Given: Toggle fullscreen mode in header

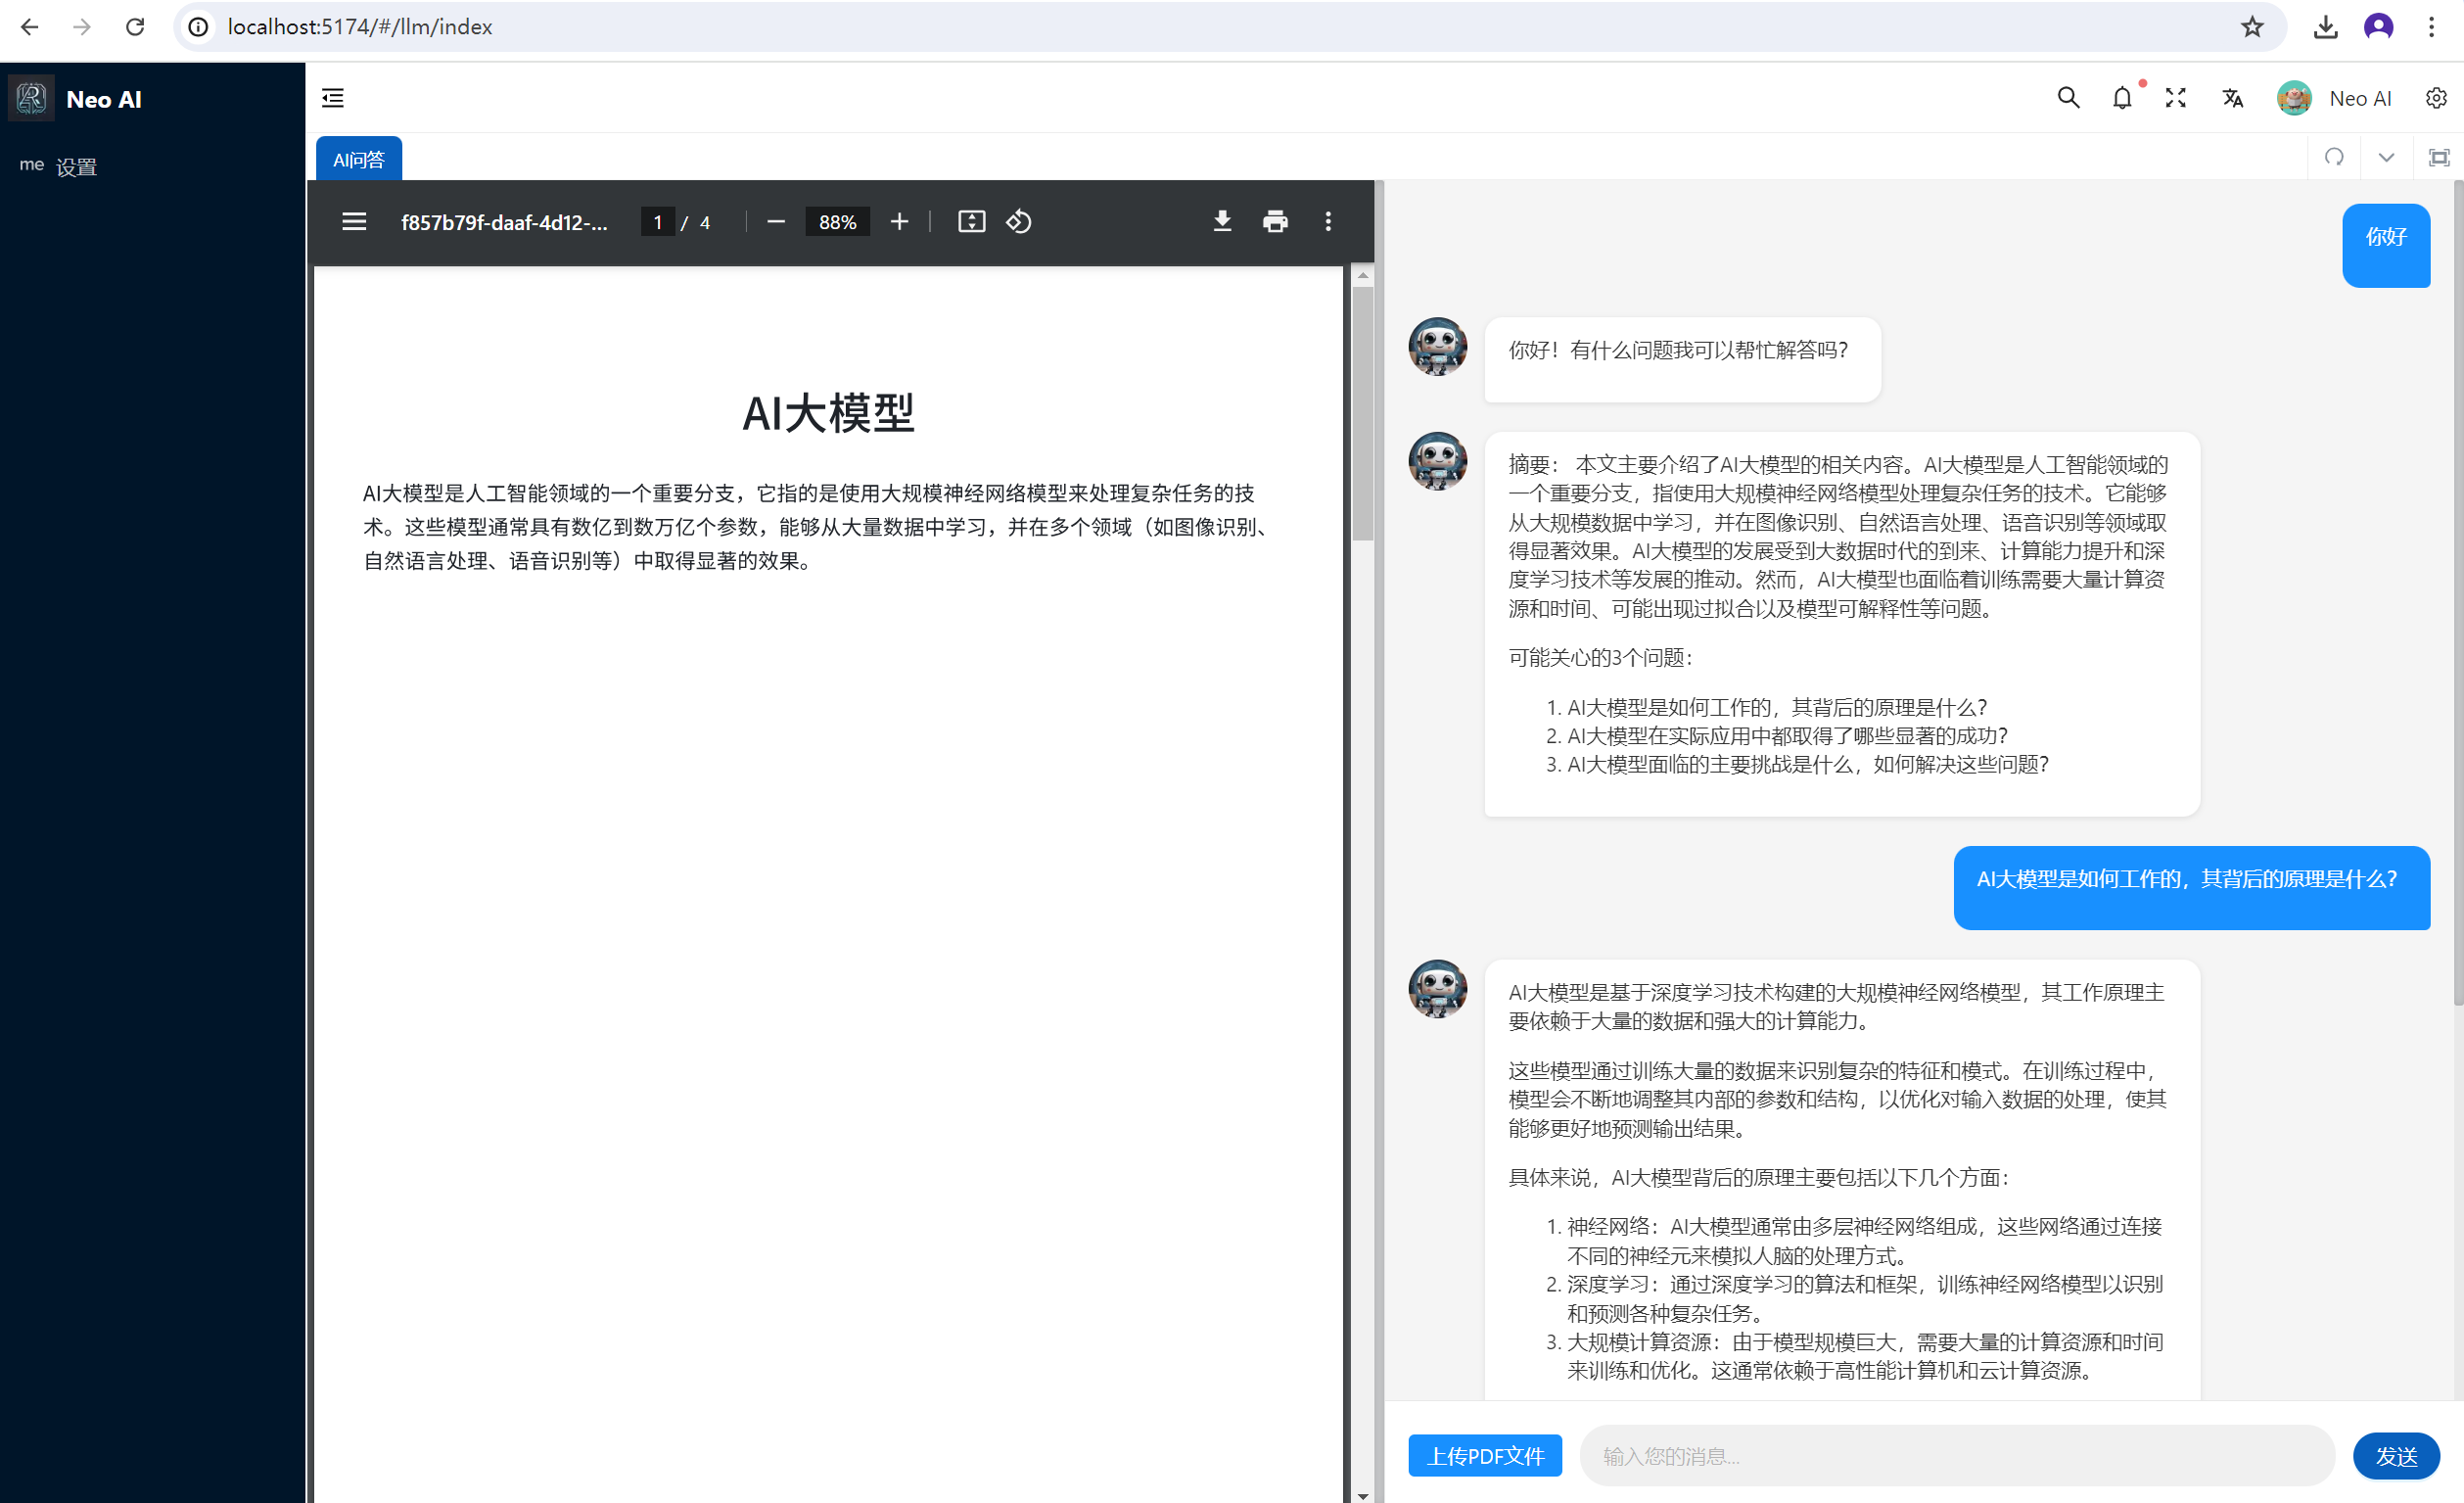Looking at the screenshot, I should coord(2176,98).
